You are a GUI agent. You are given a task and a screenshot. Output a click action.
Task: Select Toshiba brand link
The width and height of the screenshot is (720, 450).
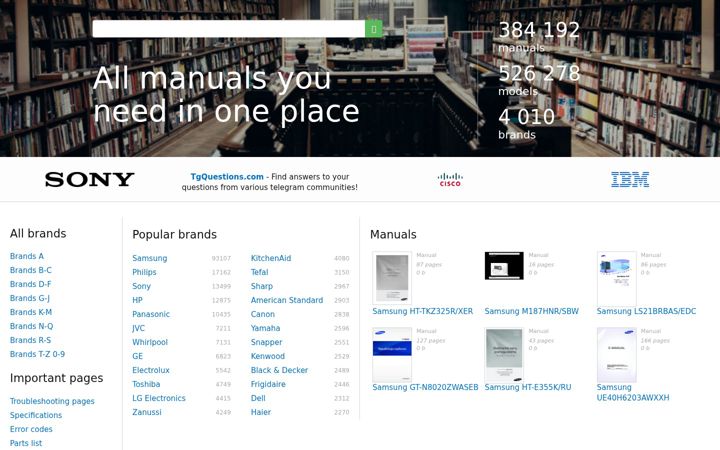tap(146, 384)
